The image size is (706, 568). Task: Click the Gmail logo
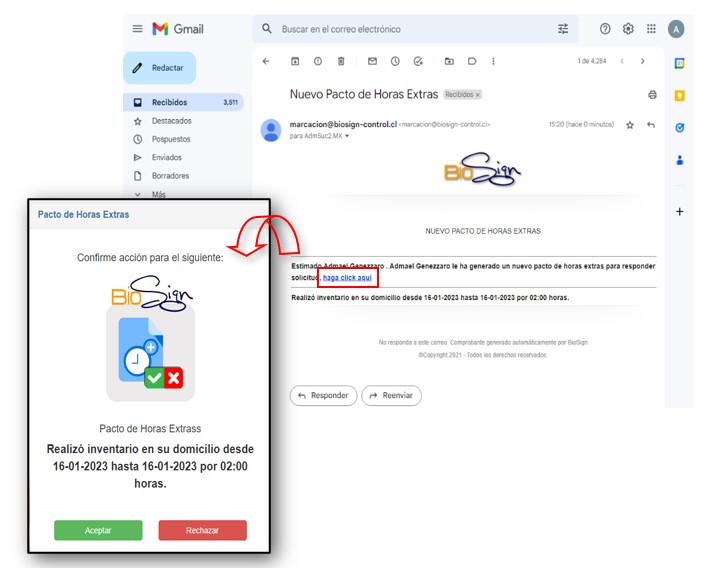178,29
